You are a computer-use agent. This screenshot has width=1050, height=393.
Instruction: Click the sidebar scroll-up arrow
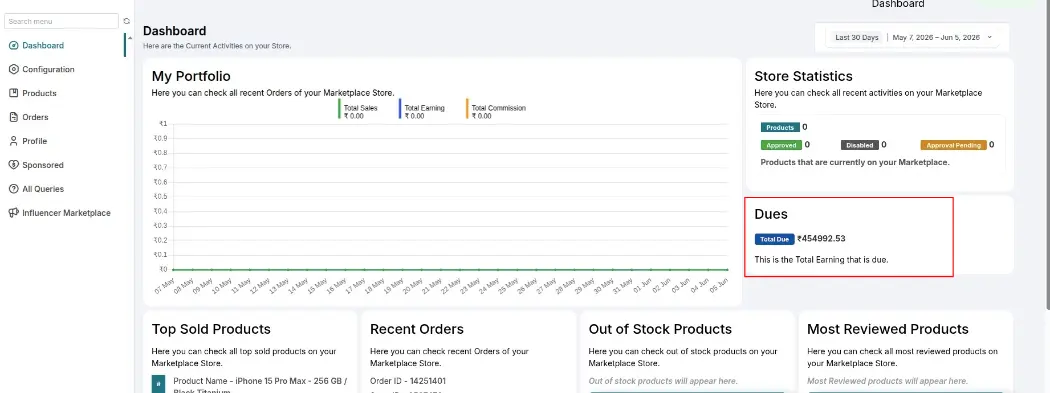[x=130, y=37]
